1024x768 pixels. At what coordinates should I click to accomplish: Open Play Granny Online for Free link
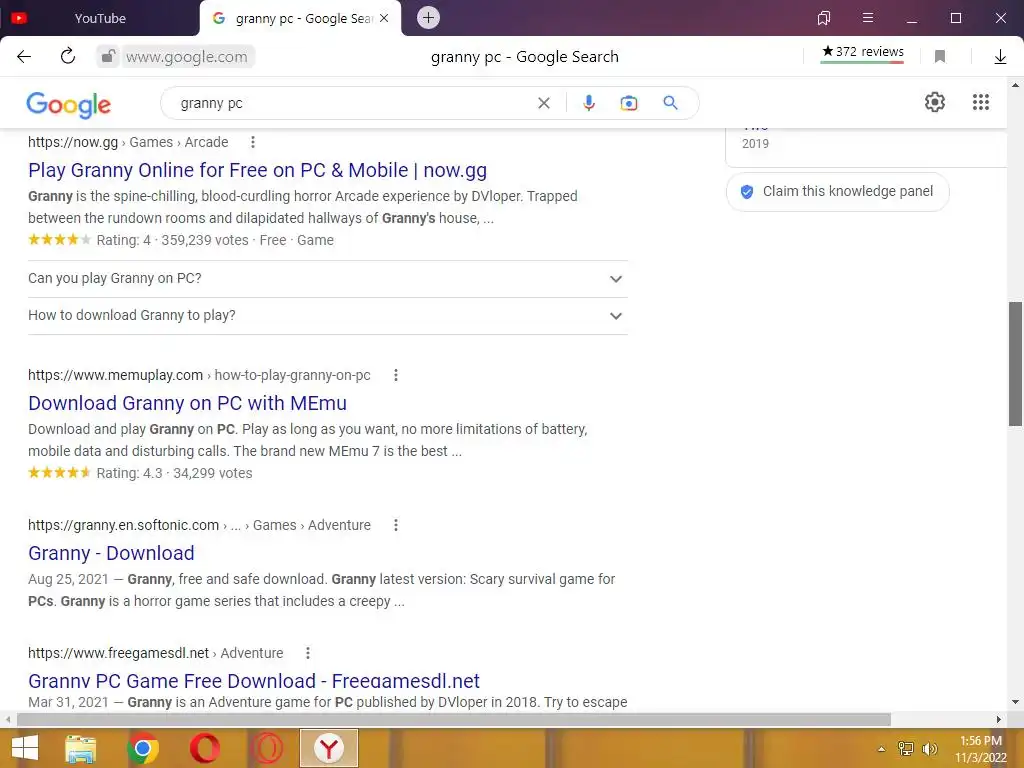coord(257,170)
